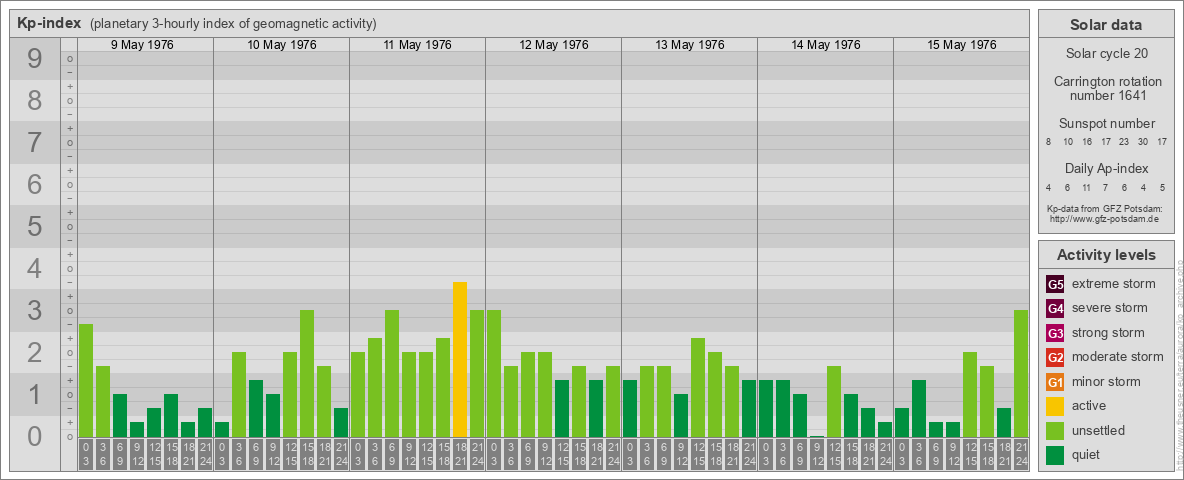Select the 13 May 1976 date header

(x=689, y=45)
